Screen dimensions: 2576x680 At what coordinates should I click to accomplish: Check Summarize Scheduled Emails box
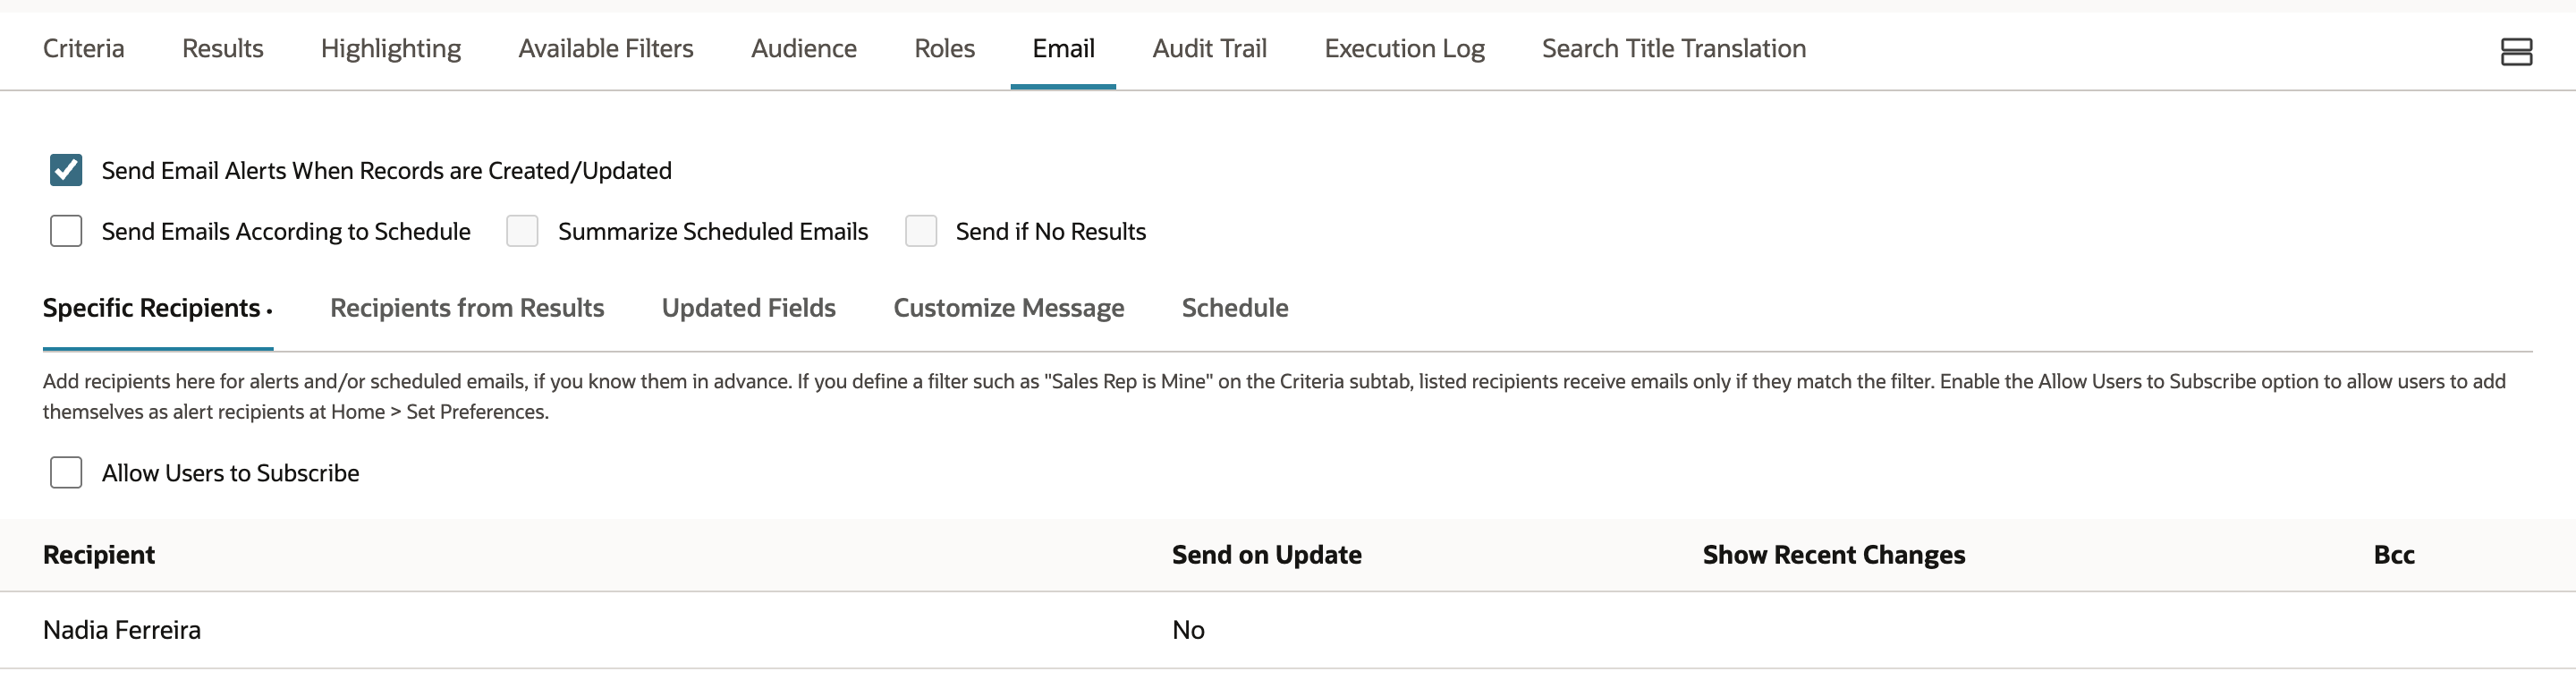[522, 231]
